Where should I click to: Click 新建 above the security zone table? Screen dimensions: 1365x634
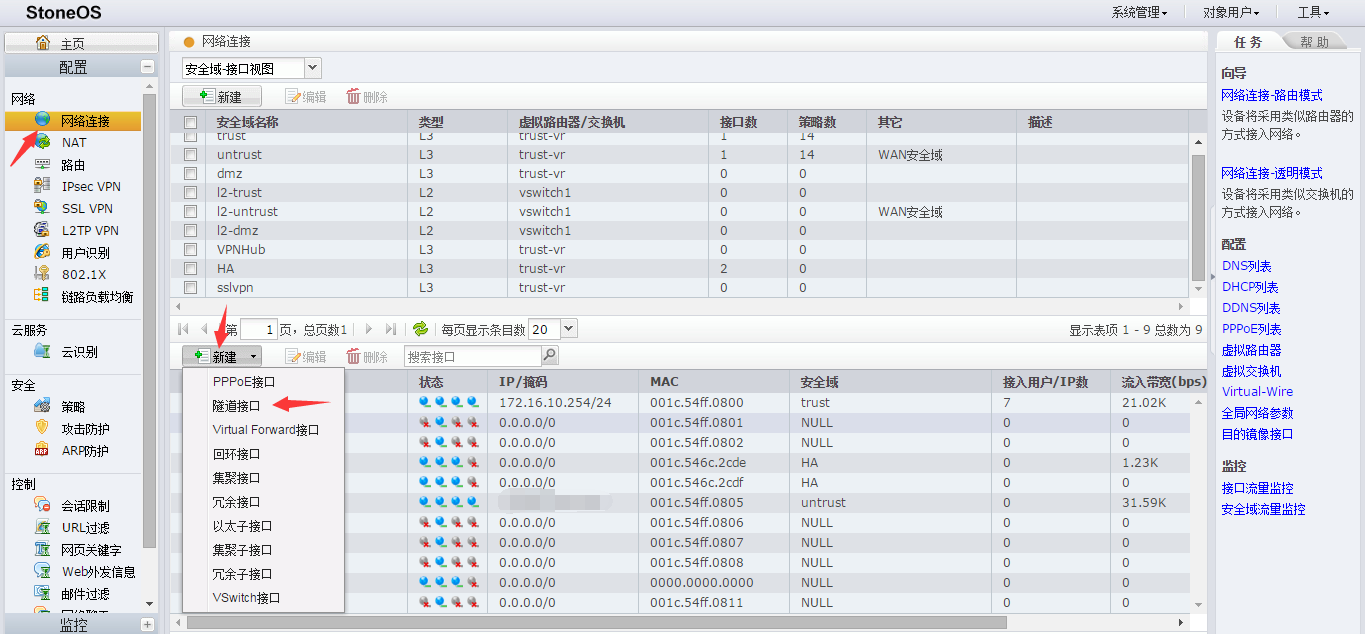(222, 96)
